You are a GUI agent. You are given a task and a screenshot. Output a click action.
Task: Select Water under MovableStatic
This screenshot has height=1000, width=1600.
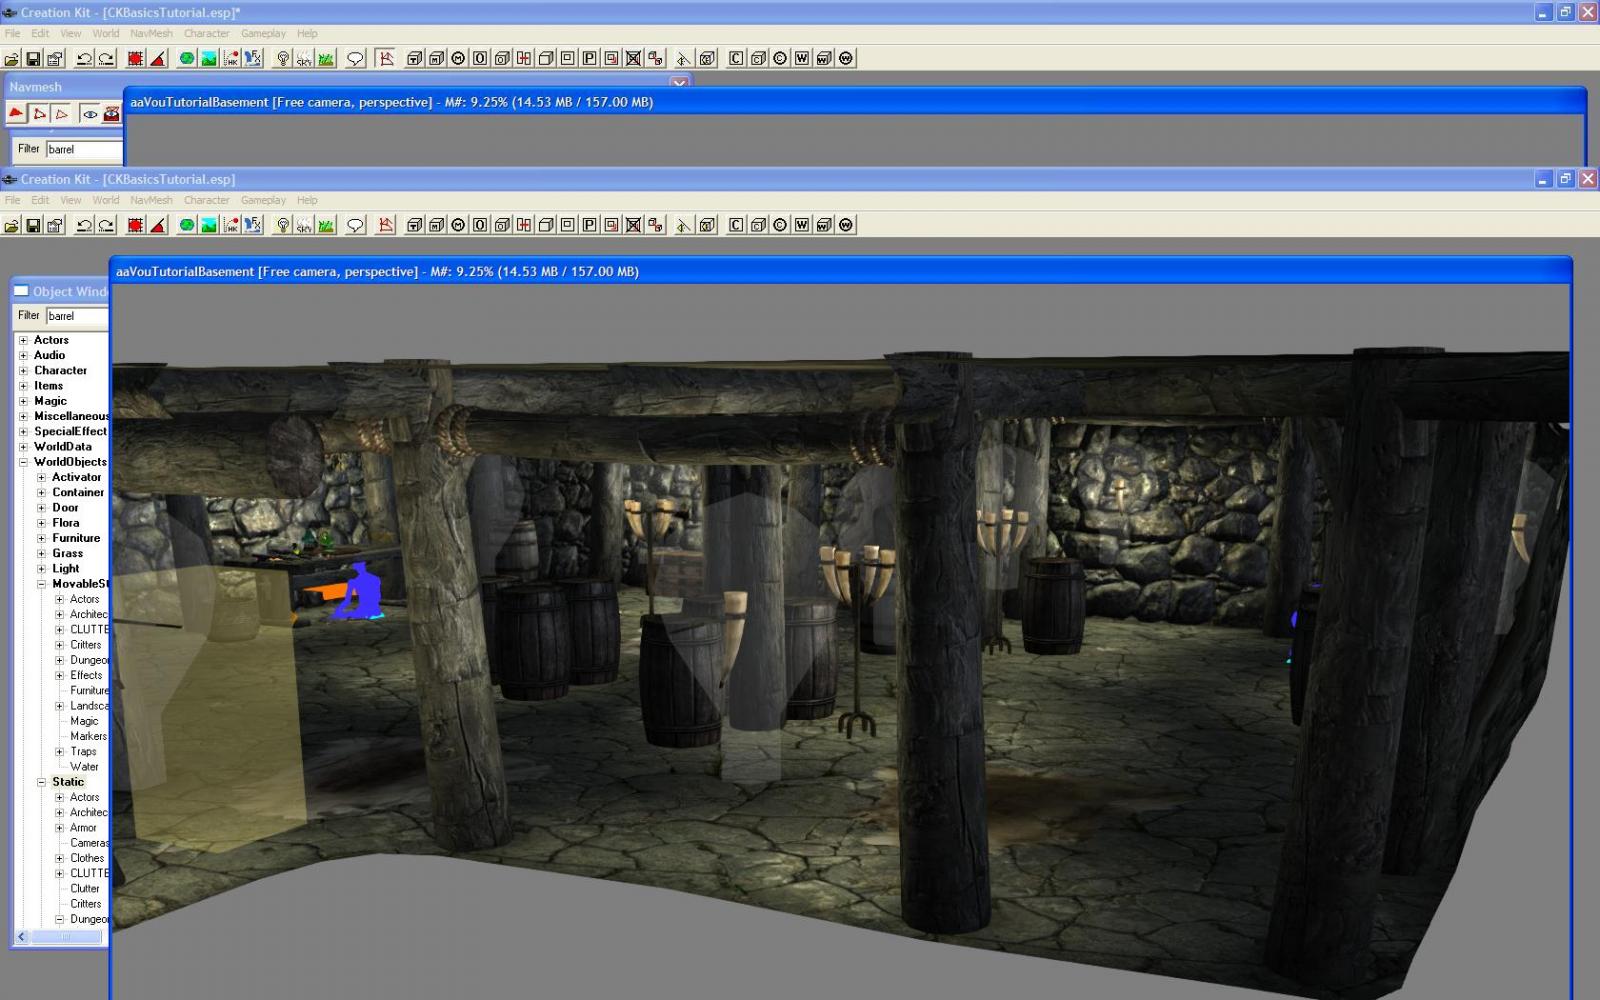coord(84,767)
